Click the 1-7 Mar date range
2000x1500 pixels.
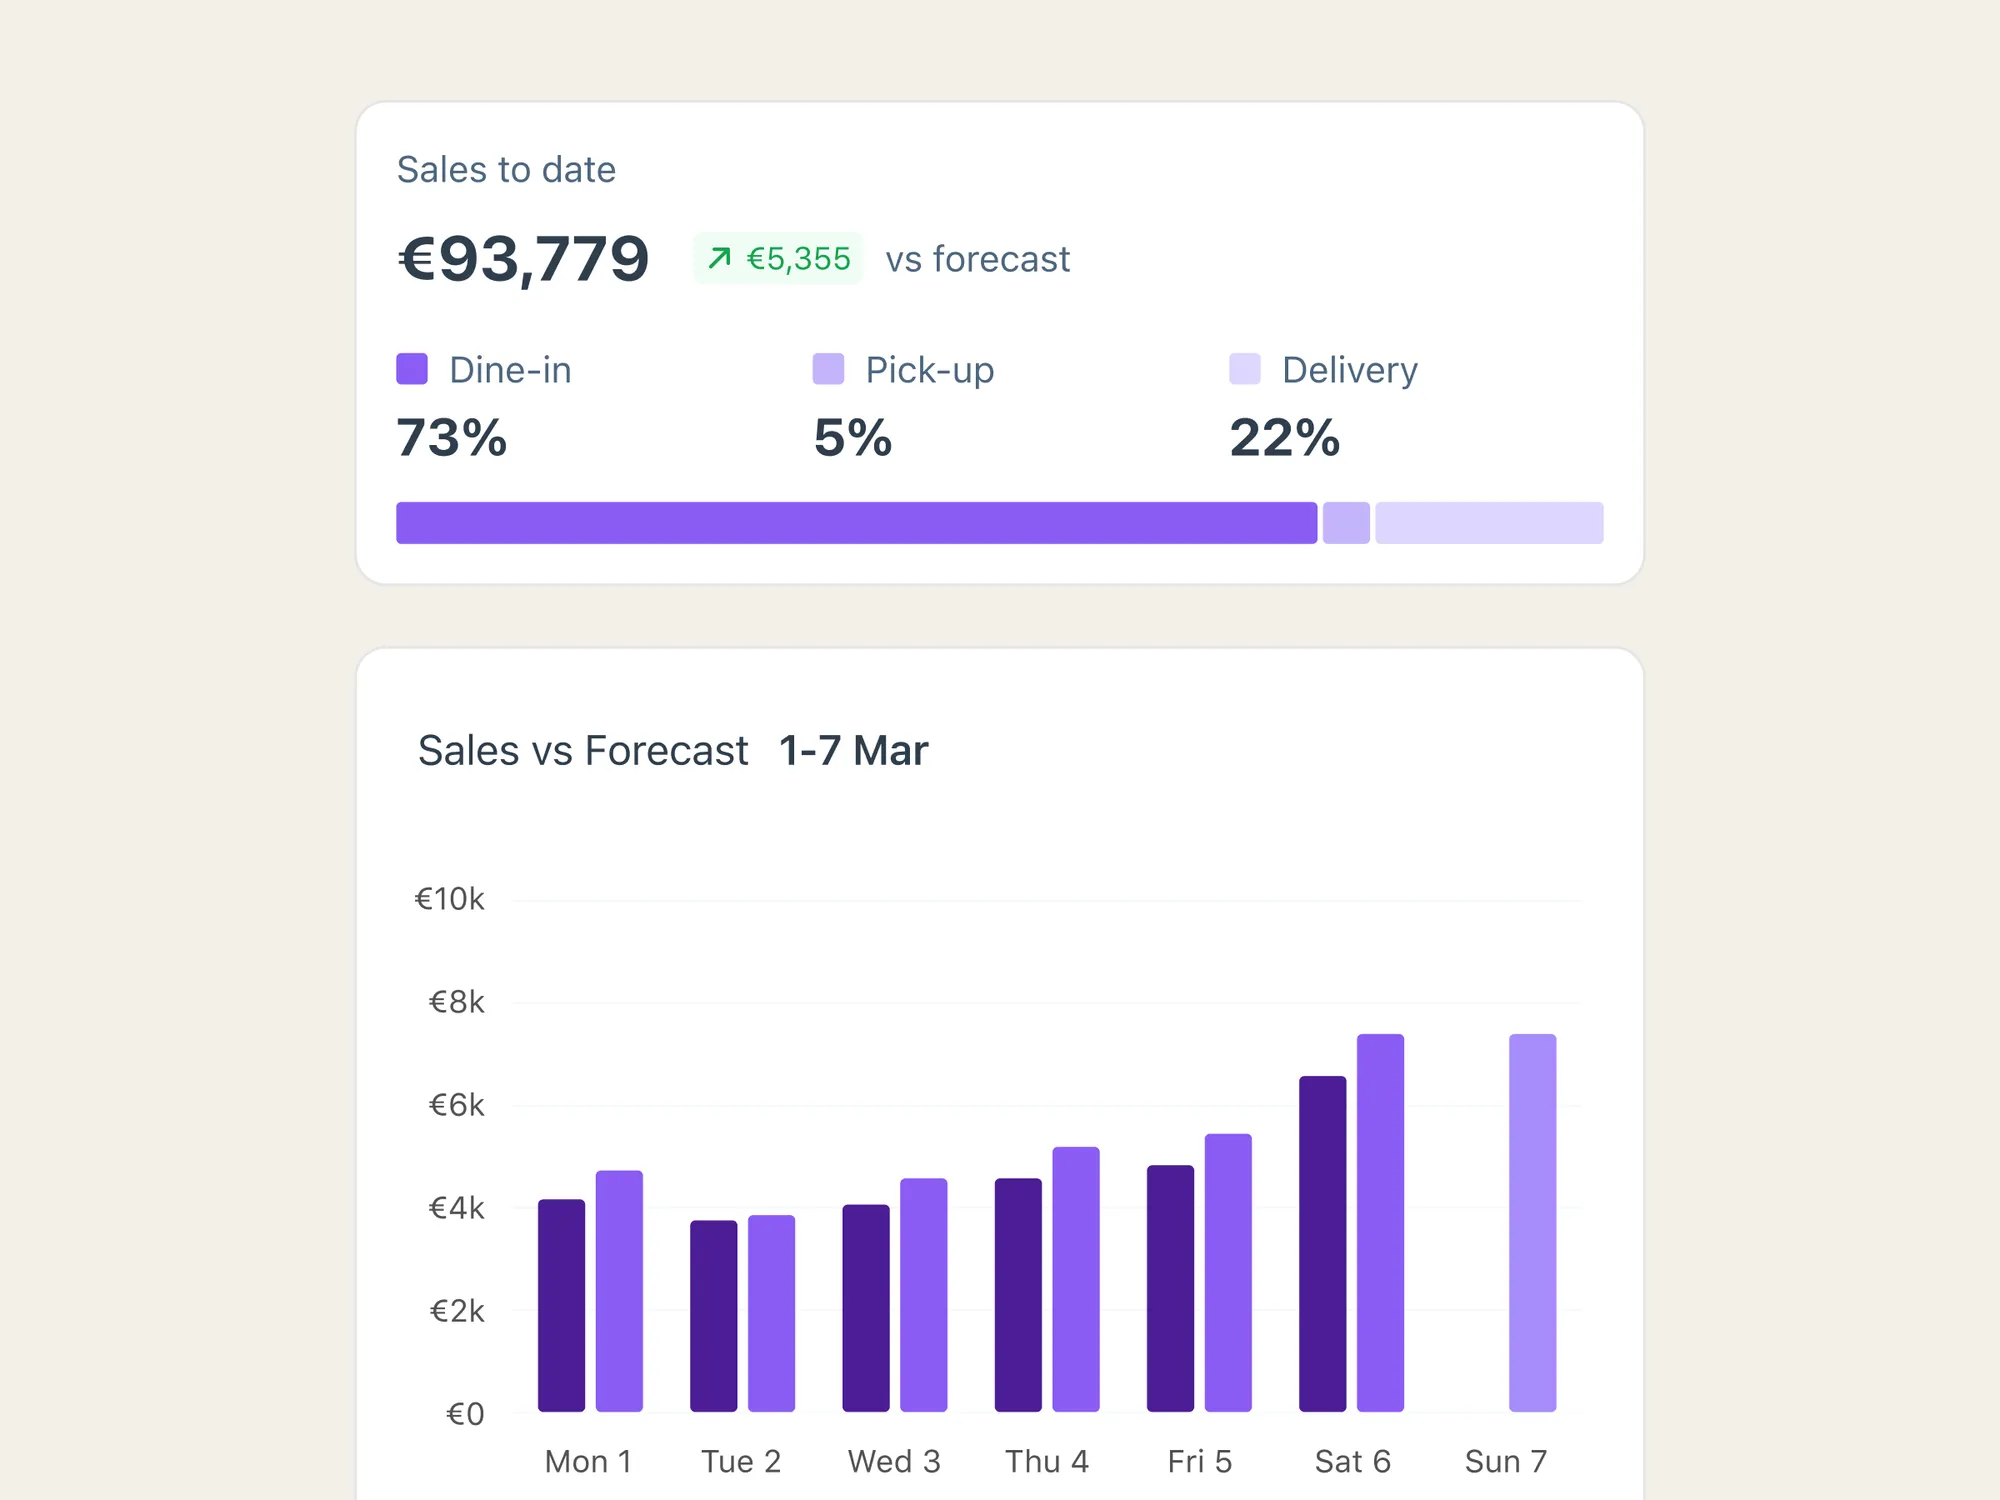(853, 751)
